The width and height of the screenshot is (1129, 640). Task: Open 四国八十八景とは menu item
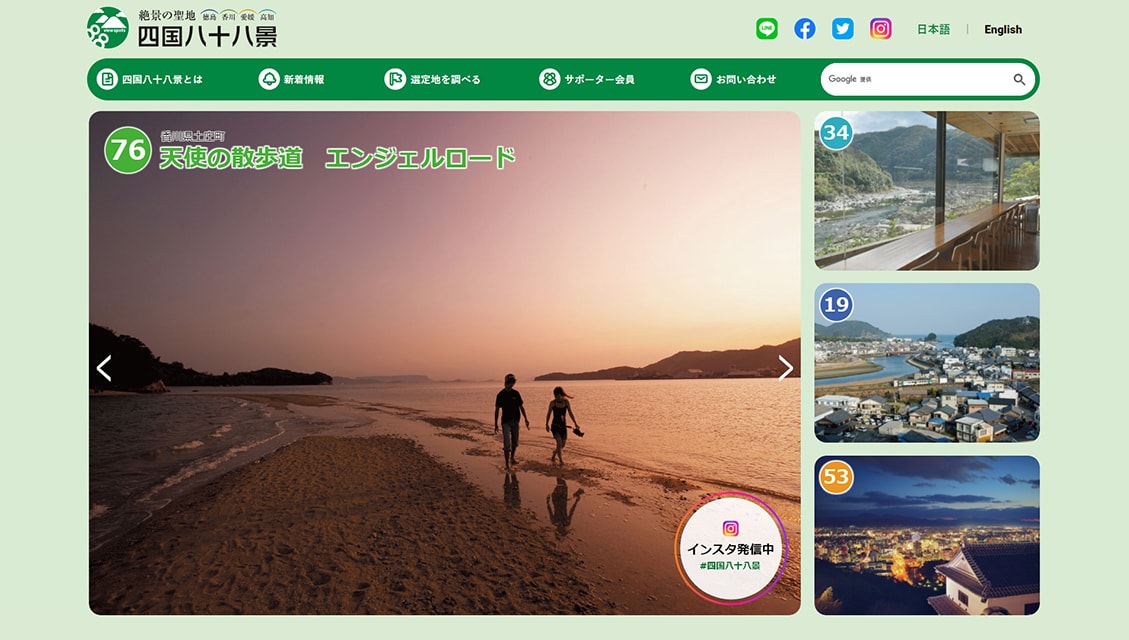[150, 80]
